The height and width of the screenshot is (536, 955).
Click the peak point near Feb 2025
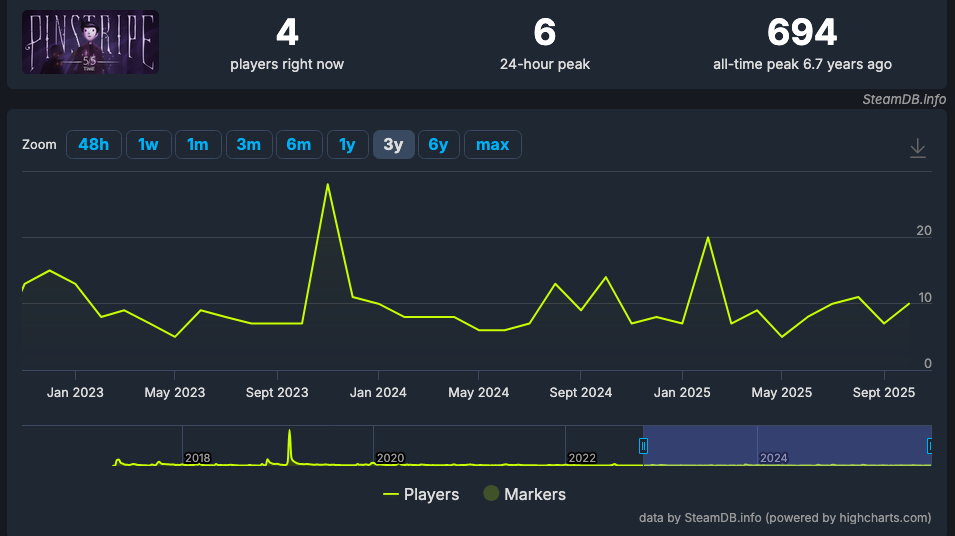click(x=708, y=237)
